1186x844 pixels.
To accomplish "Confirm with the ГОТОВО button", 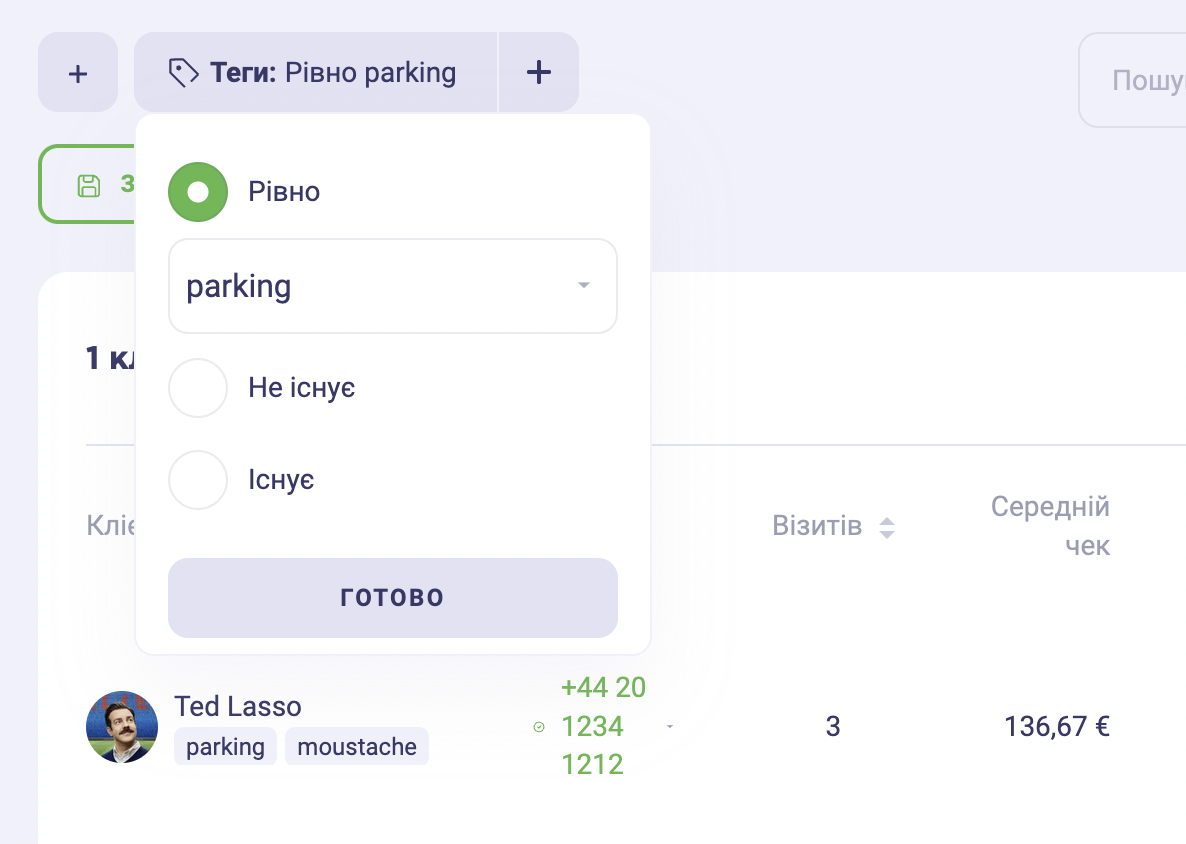I will pos(393,597).
